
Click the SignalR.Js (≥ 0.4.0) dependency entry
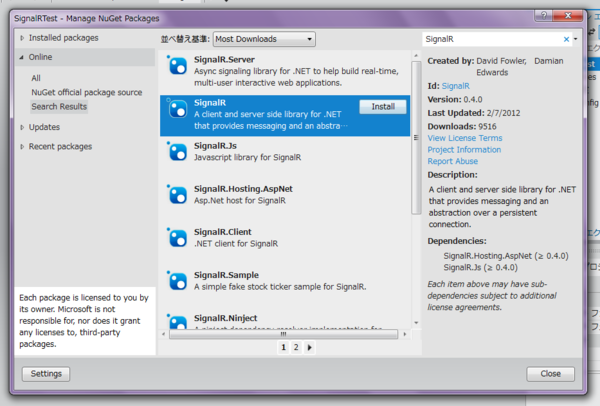pyautogui.click(x=481, y=267)
